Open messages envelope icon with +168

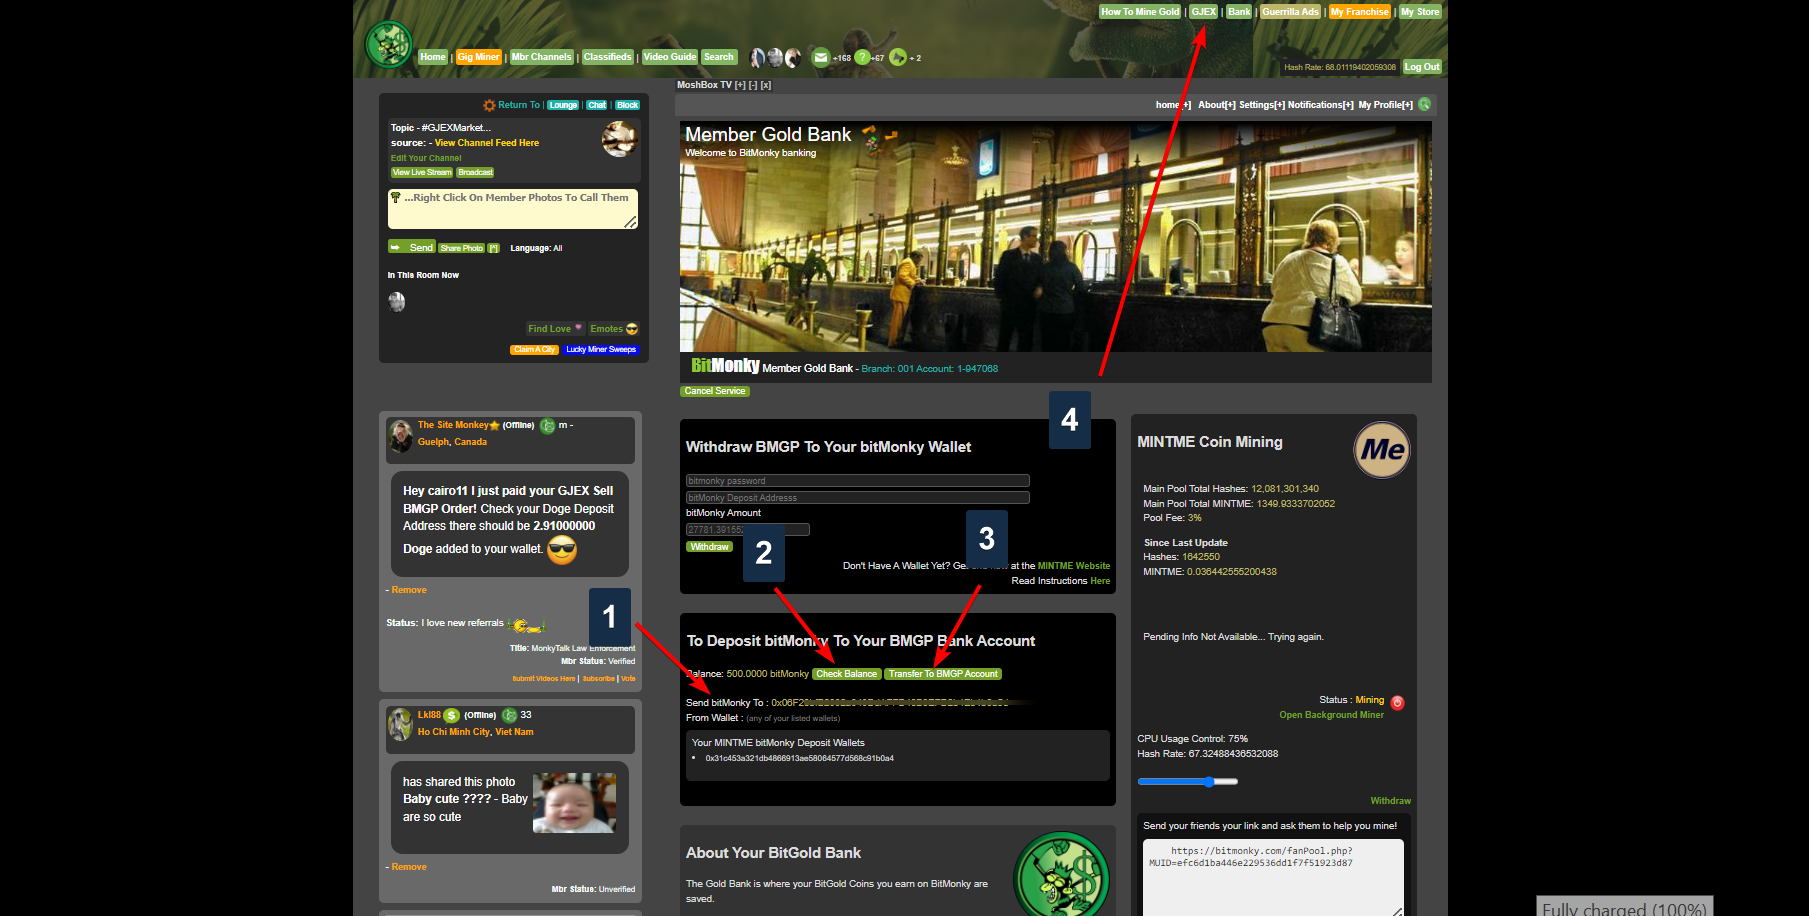tap(821, 57)
